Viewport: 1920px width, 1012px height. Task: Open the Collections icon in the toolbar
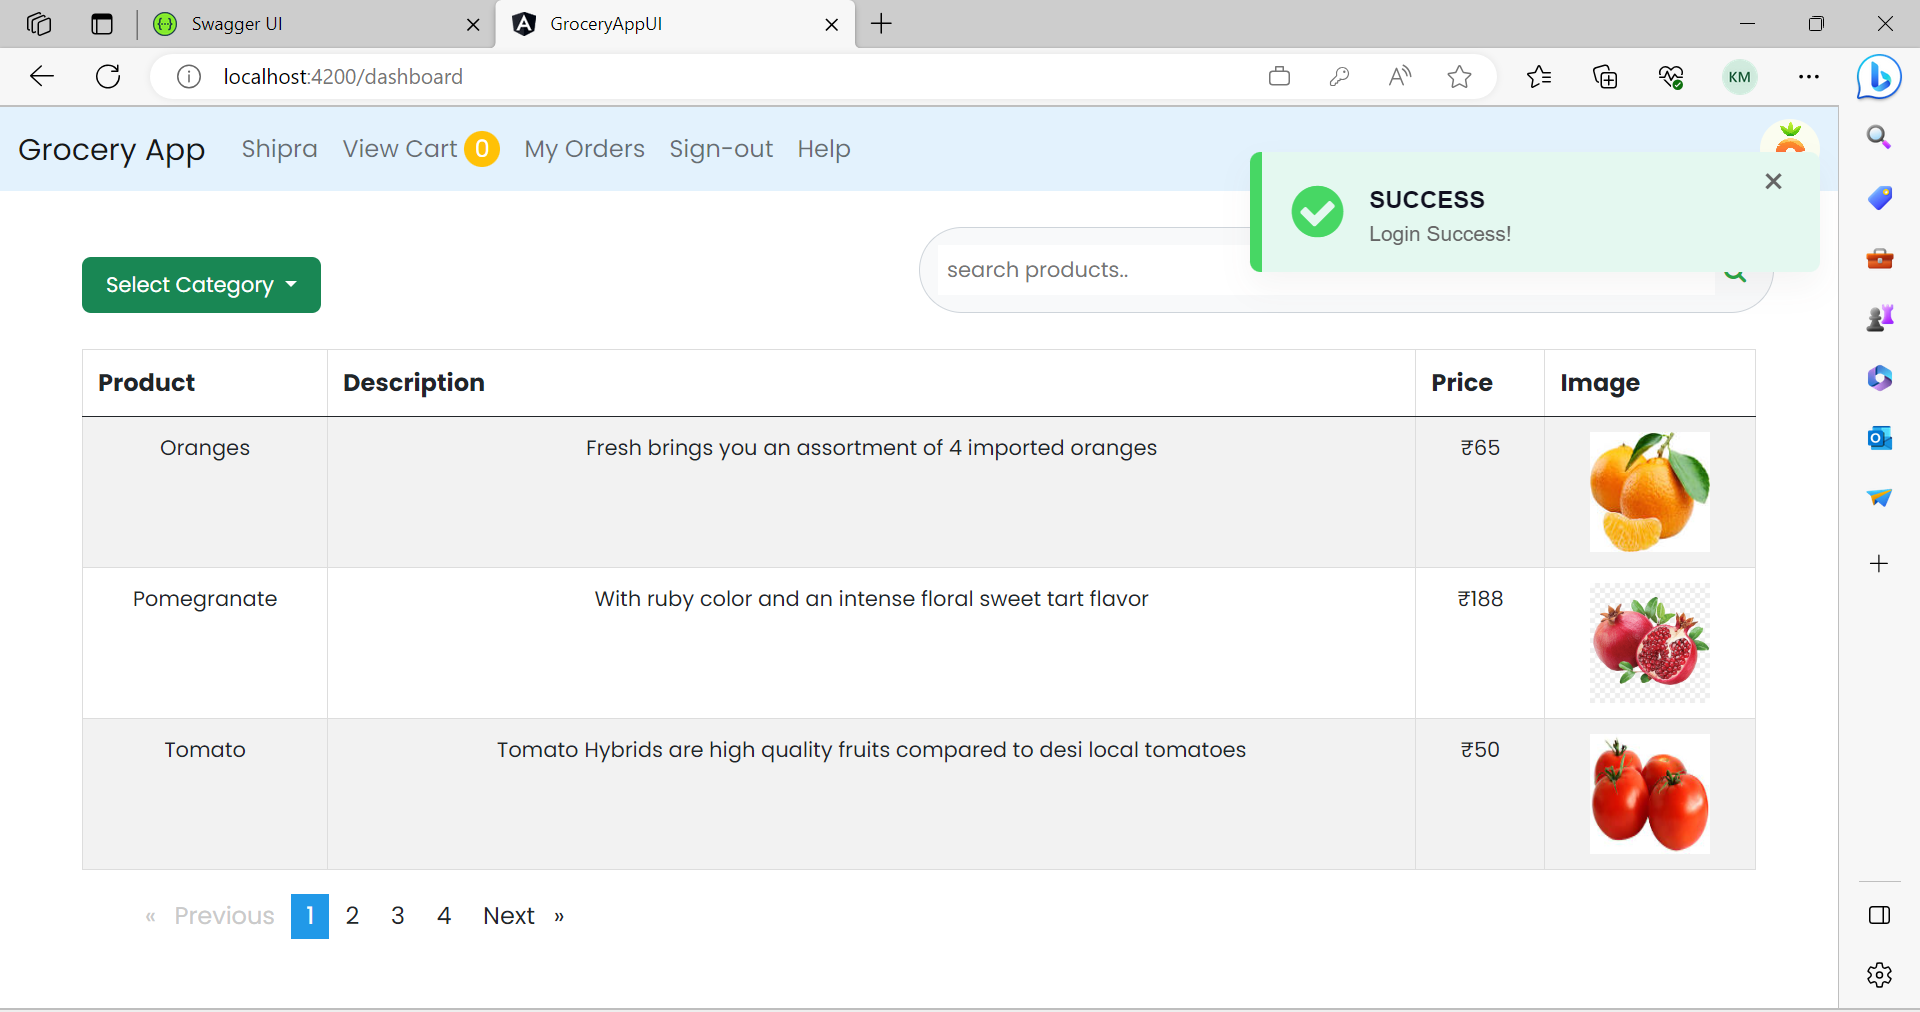point(1605,76)
